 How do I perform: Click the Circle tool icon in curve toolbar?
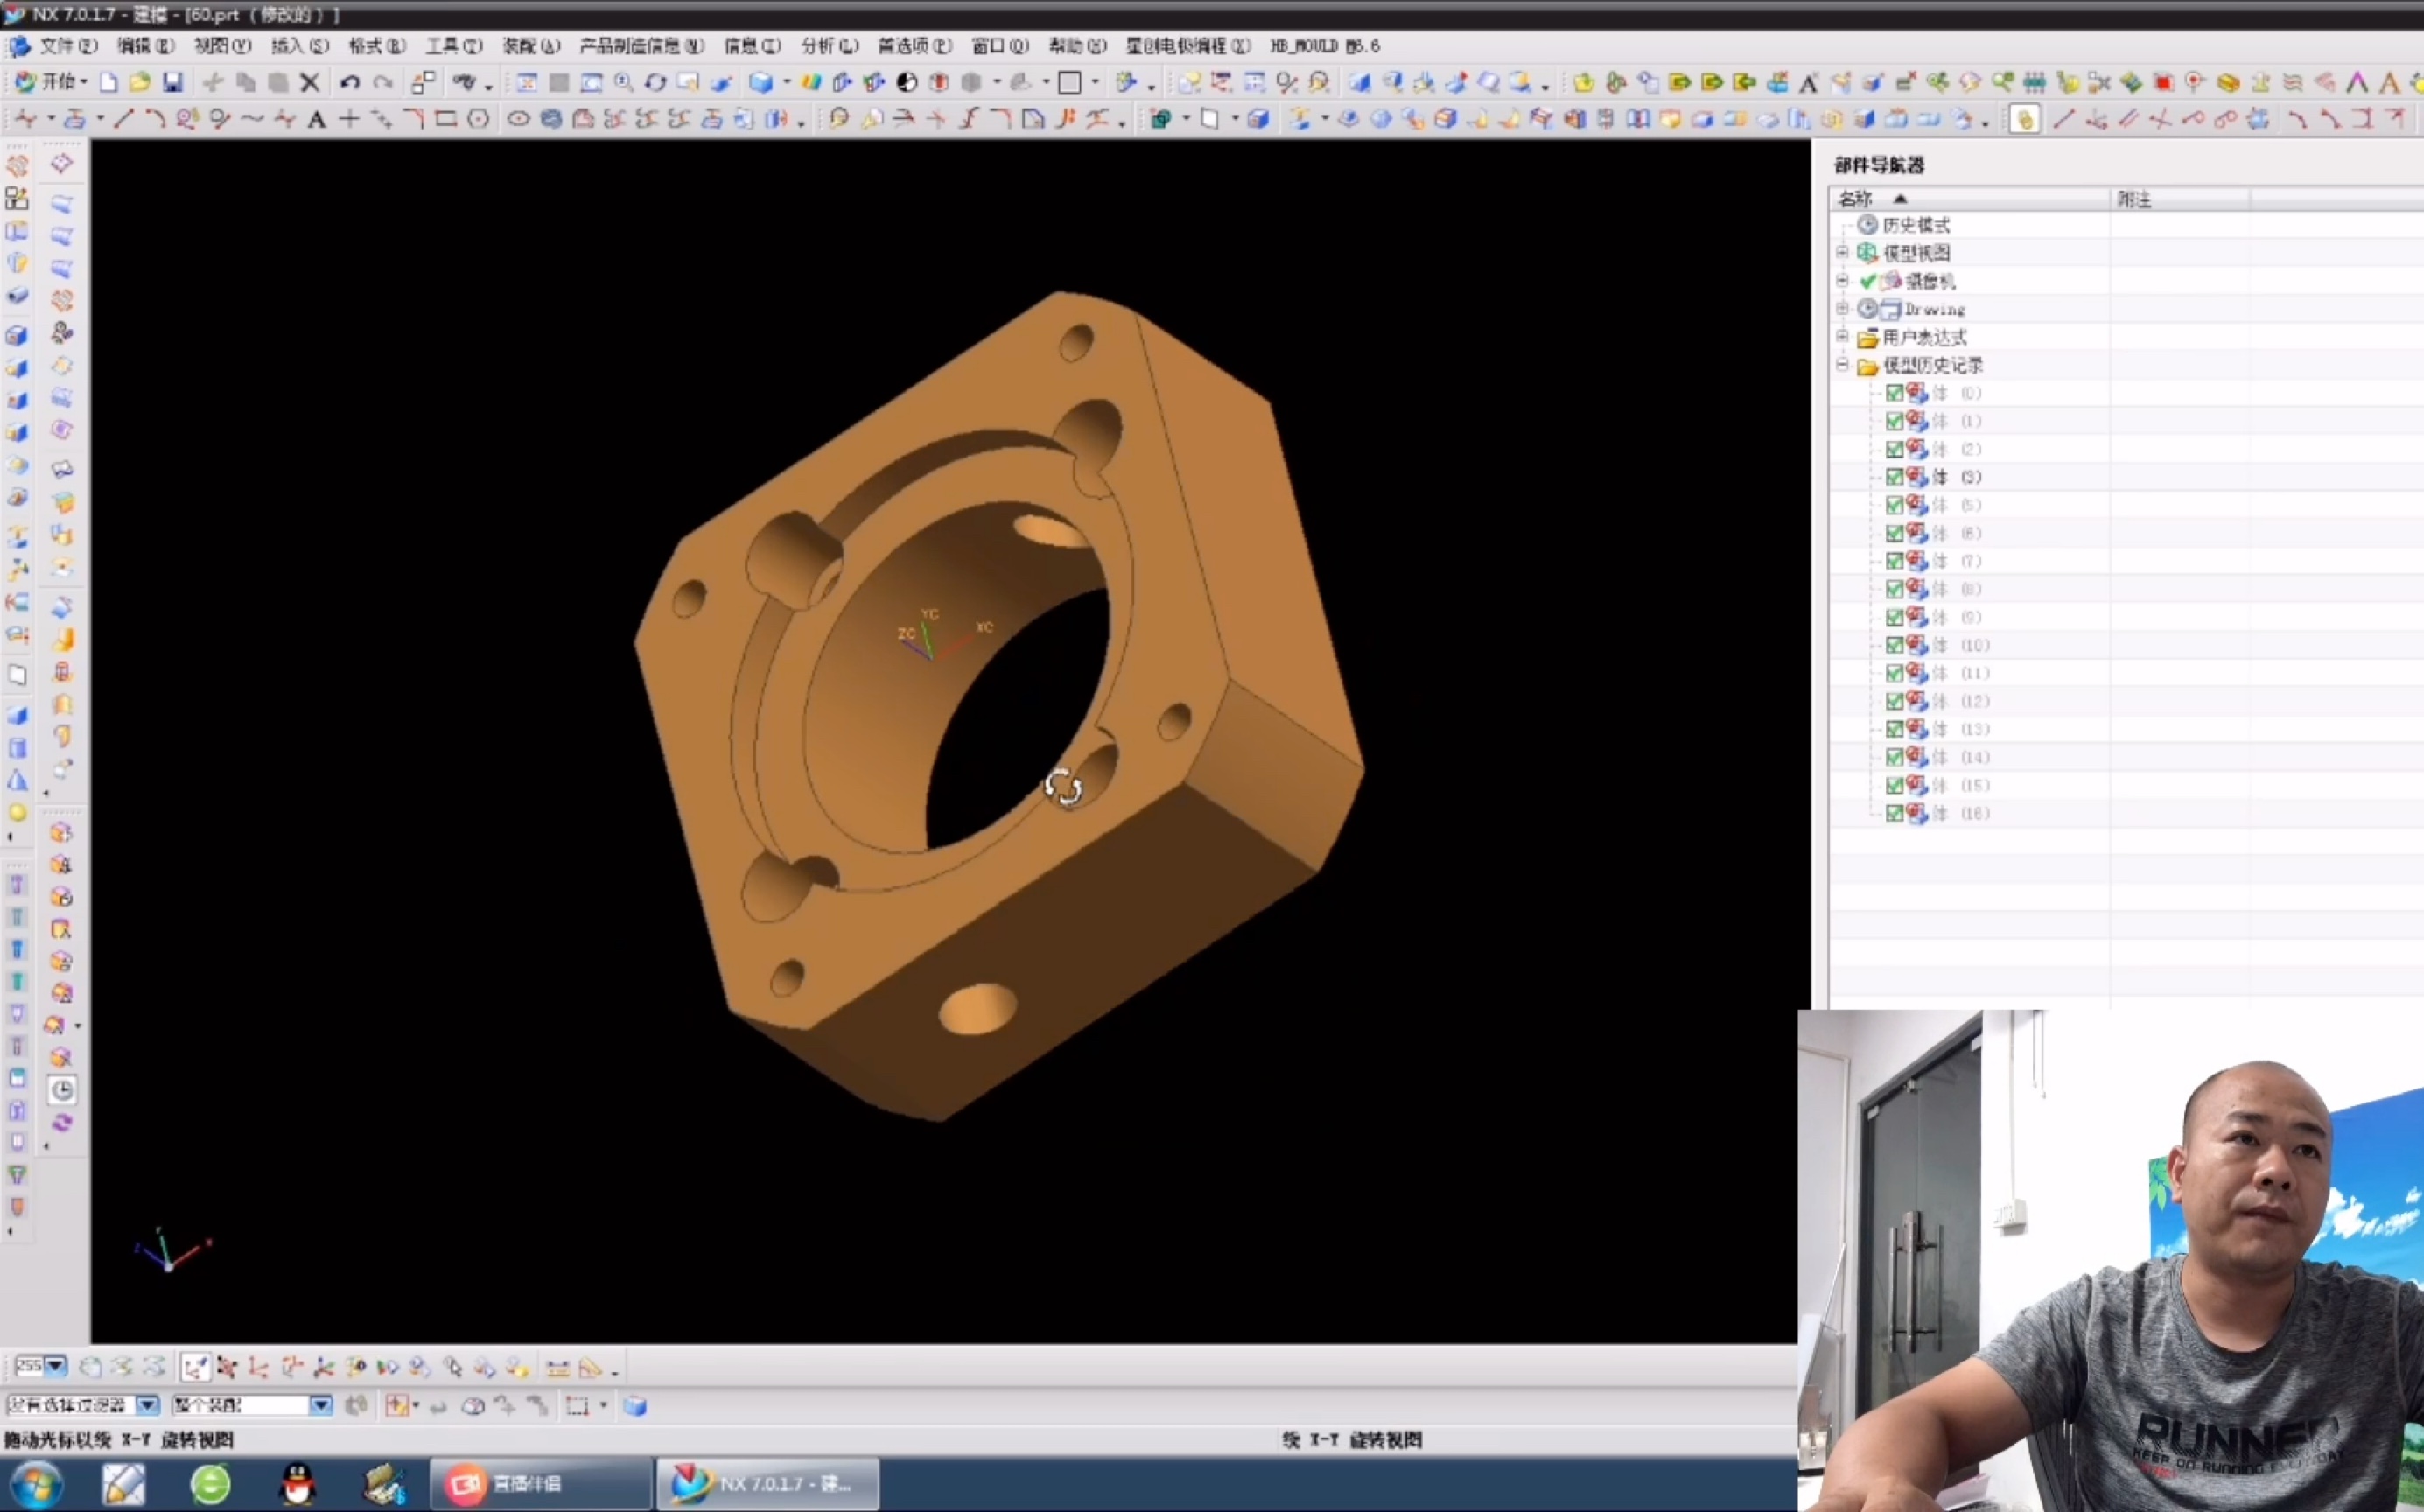pos(479,120)
